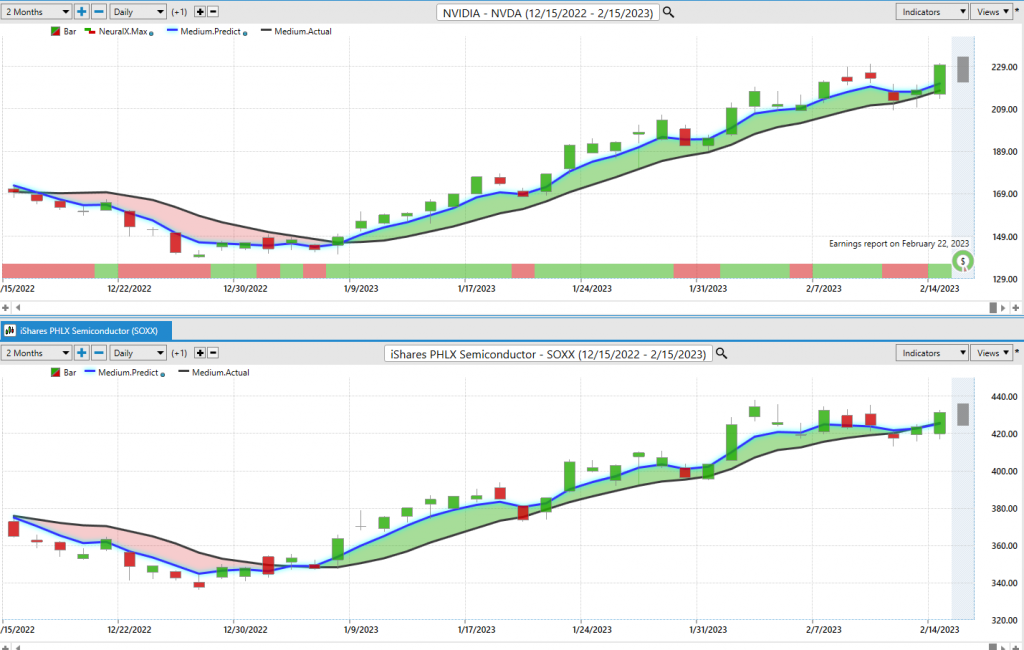The image size is (1024, 650).
Task: Click the 12/22/2022 date label on NVDA axis
Action: 129,289
